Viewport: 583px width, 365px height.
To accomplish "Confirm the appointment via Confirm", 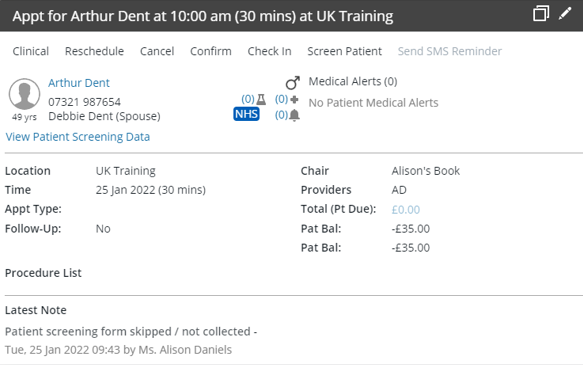I will pos(211,51).
